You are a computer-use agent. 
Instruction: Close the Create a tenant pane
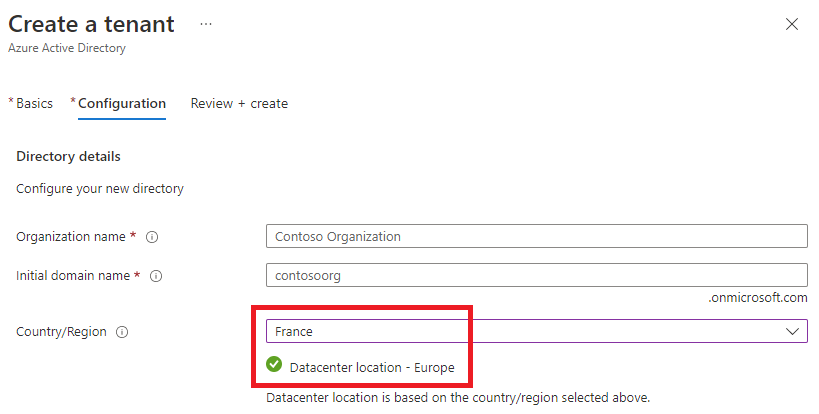pyautogui.click(x=792, y=24)
